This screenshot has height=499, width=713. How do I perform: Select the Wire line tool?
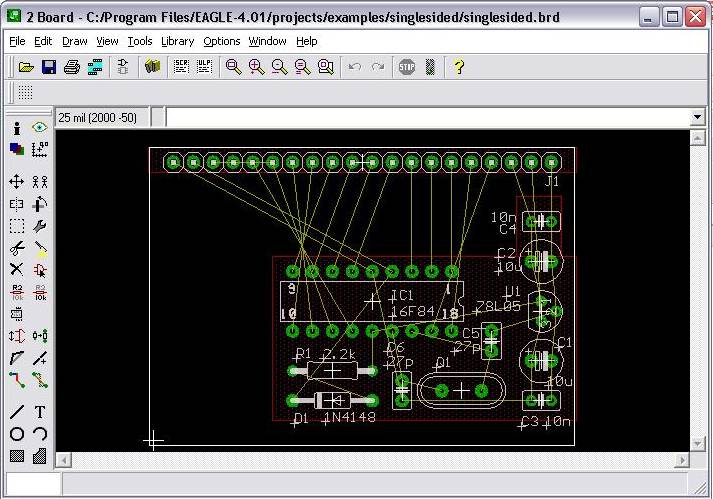coord(17,412)
